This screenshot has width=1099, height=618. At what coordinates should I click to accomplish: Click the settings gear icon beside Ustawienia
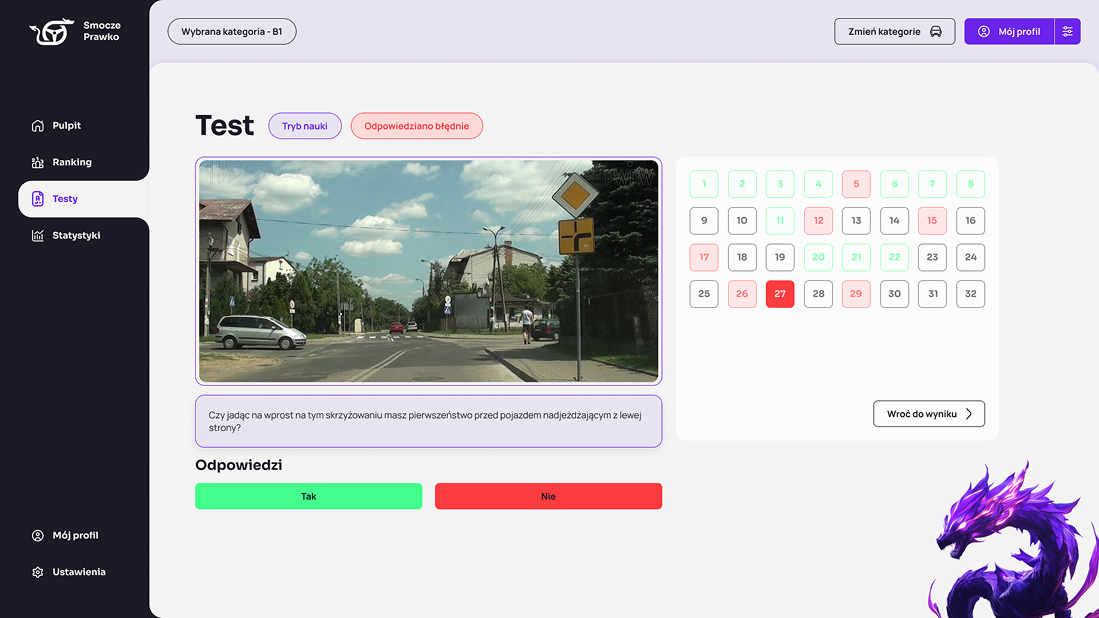[x=38, y=572]
